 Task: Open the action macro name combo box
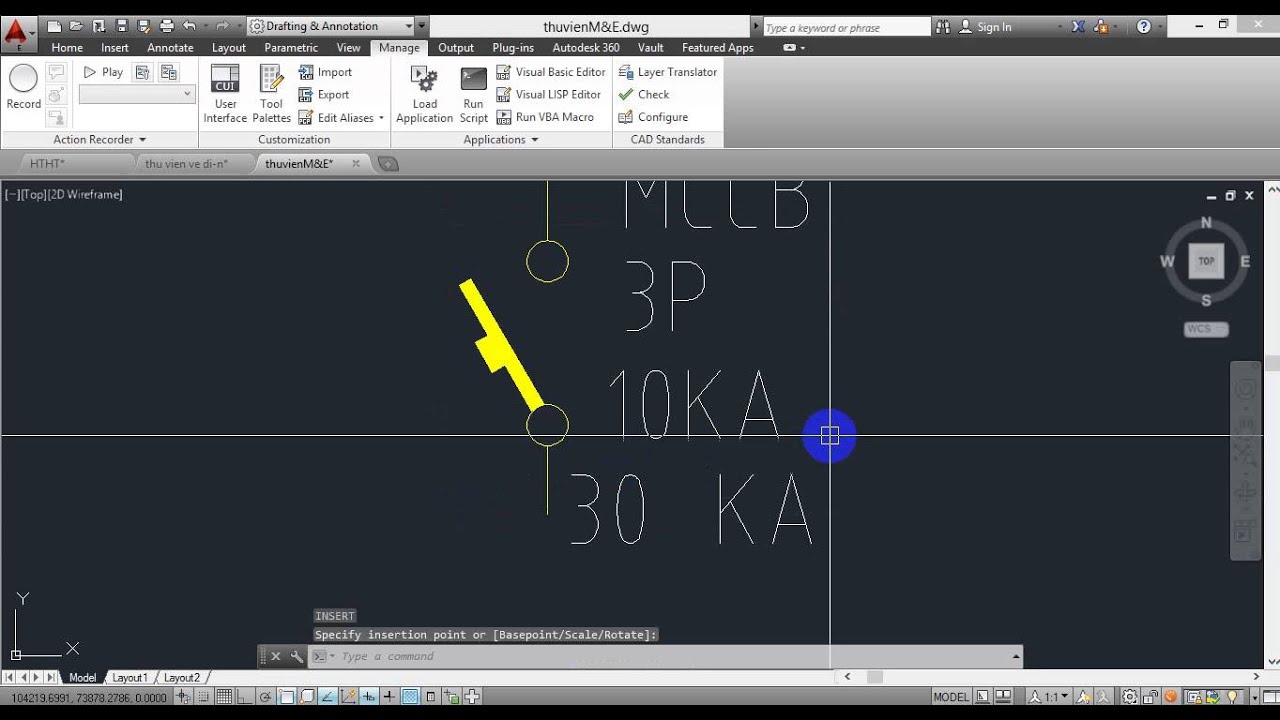[137, 94]
